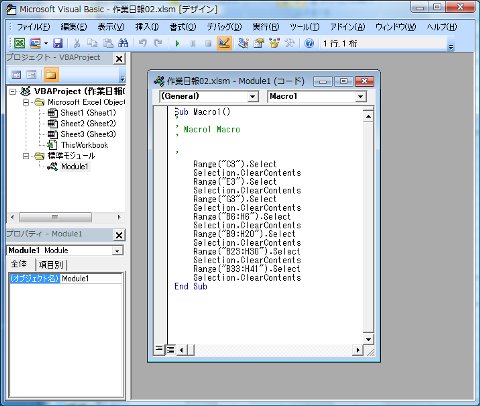480x406 pixels.
Task: Click the Redo arrow icon
Action: (158, 43)
